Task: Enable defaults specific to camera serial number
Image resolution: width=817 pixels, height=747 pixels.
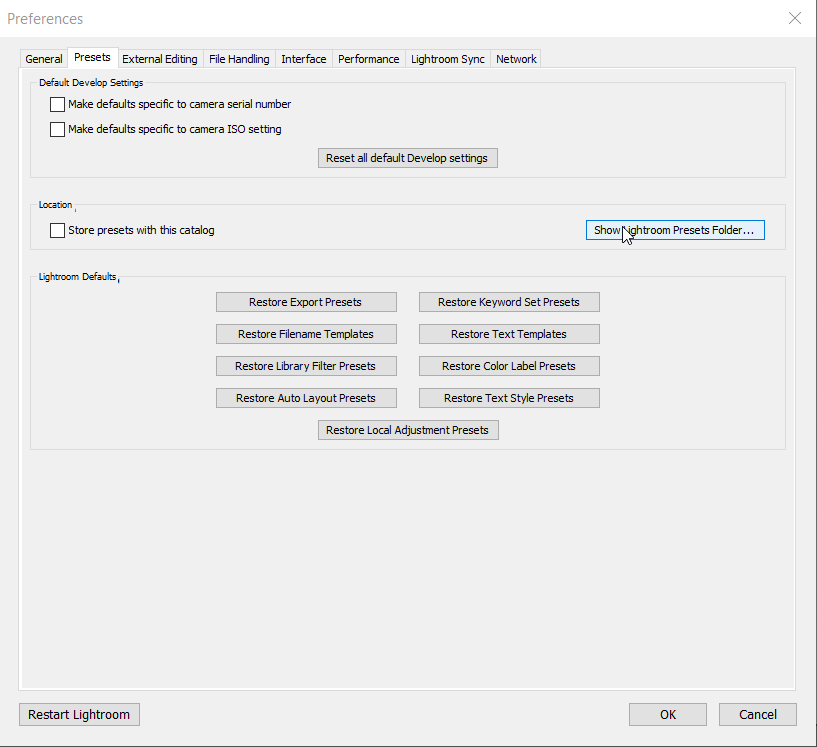Action: tap(57, 104)
